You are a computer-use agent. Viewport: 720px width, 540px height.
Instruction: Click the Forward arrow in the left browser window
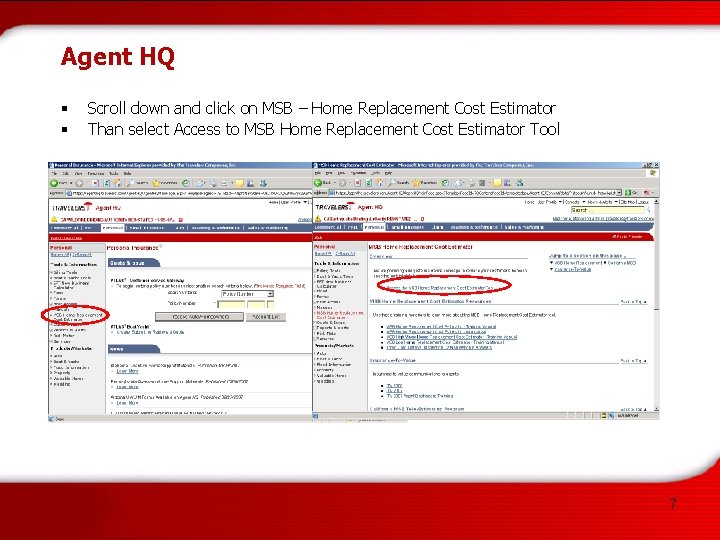[x=79, y=183]
